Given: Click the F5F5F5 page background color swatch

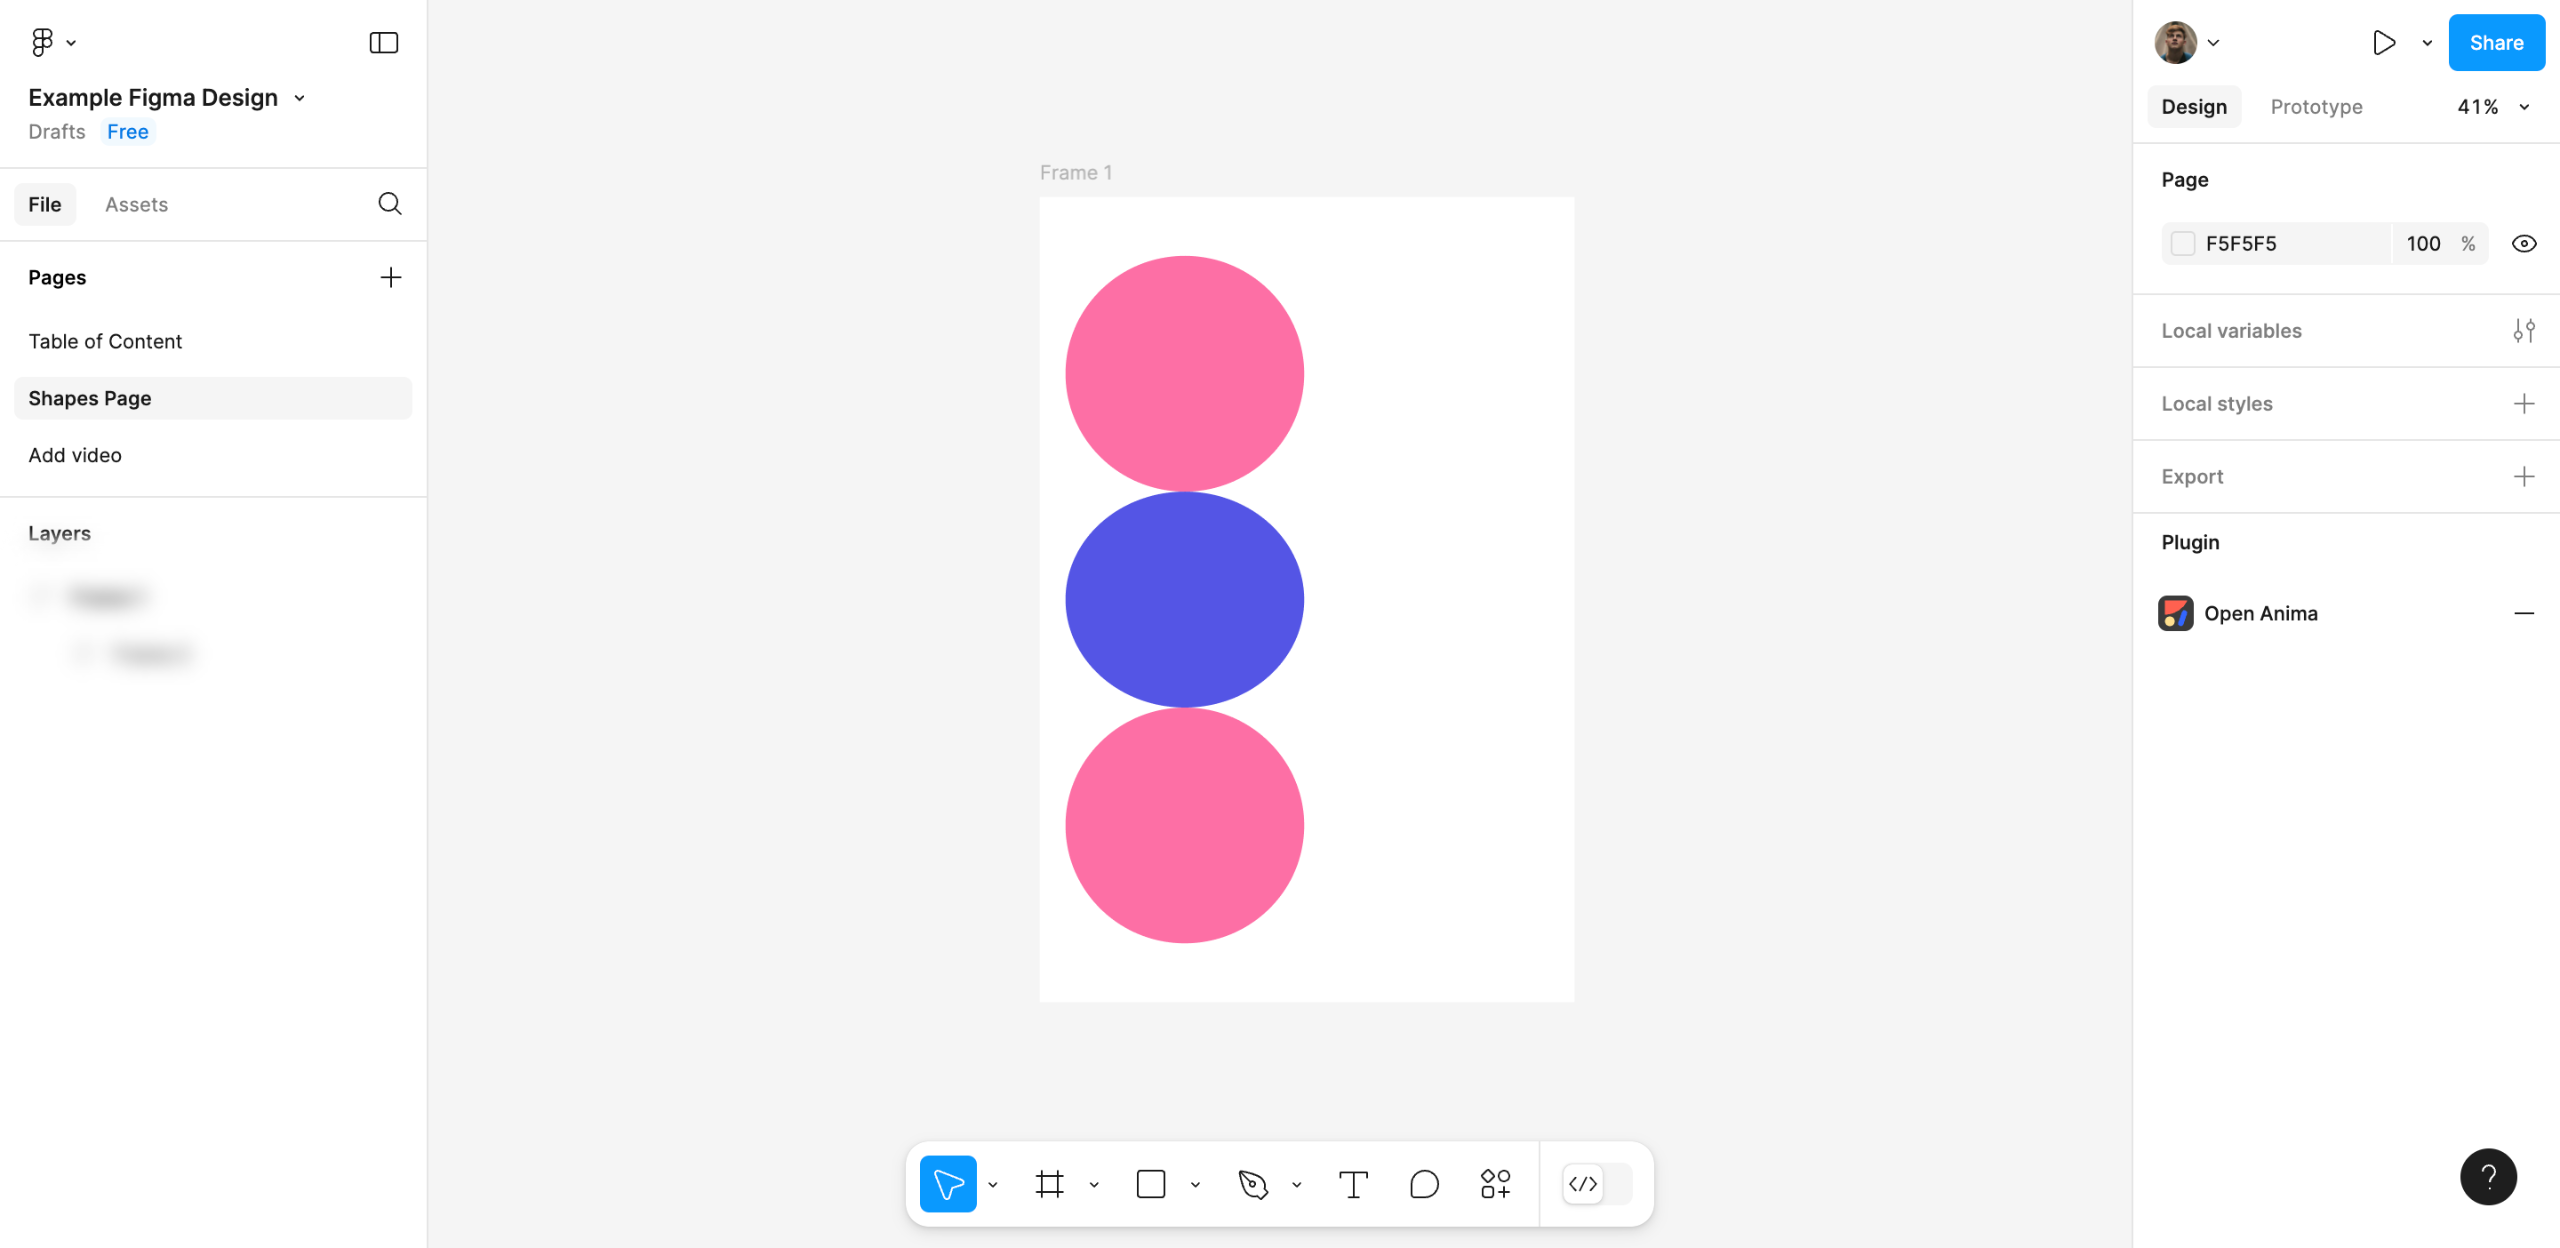Looking at the screenshot, I should pos(2183,244).
